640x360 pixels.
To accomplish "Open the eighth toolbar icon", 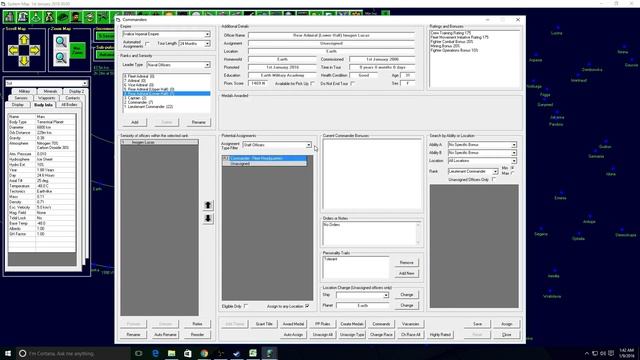I will pos(102,17).
